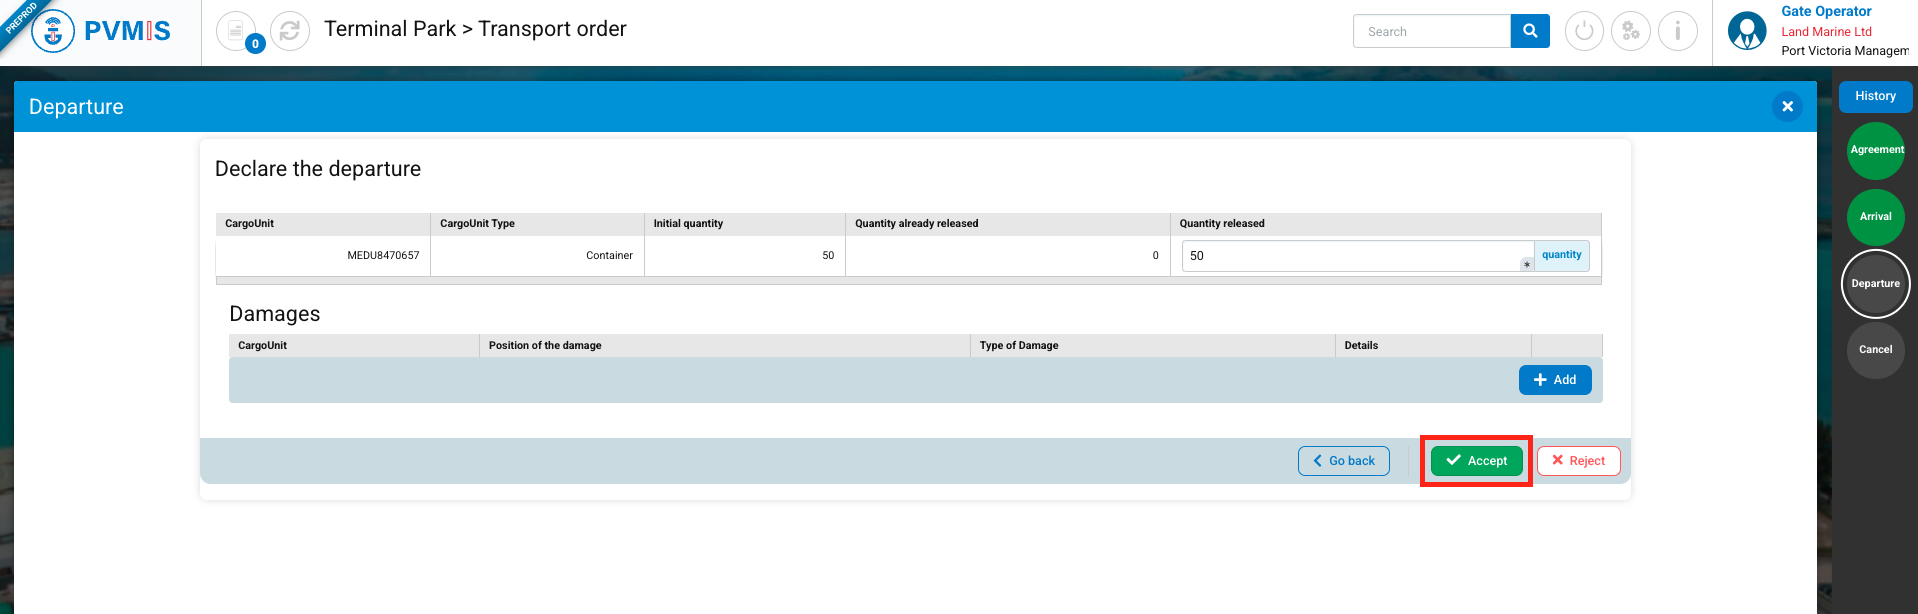Close the Departure dialog
Viewport: 1918px width, 614px height.
(1787, 106)
